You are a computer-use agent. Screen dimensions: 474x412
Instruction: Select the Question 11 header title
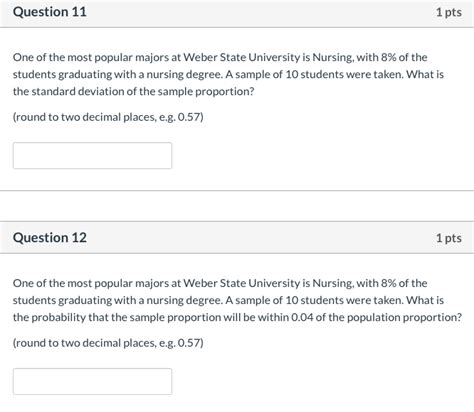tap(50, 12)
